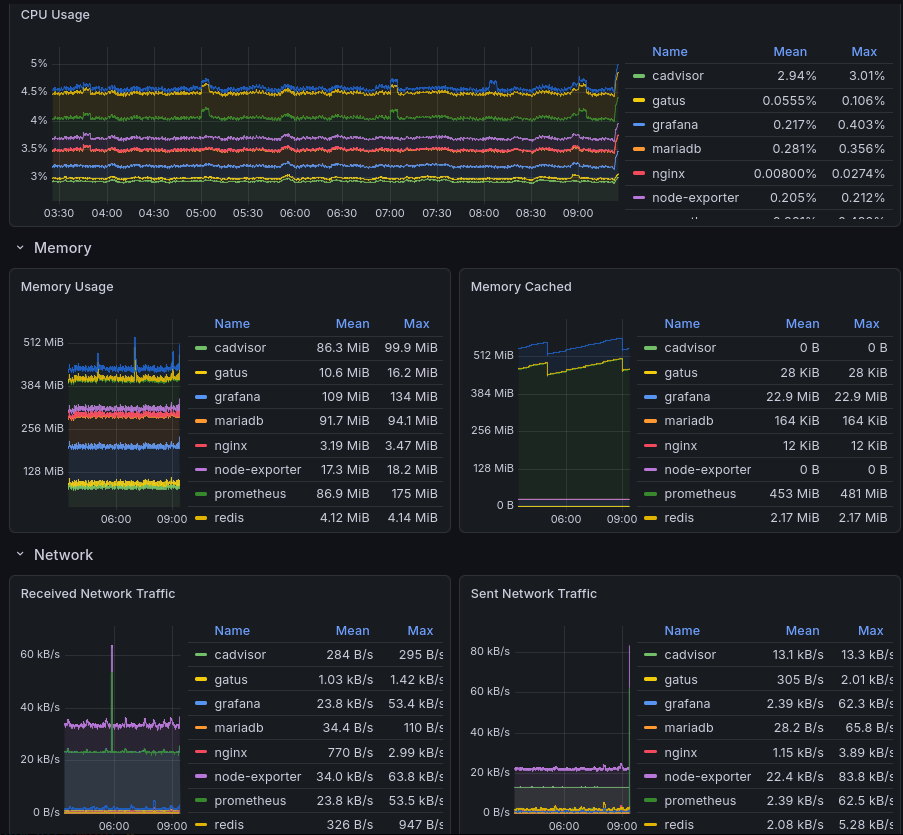Toggle redis series in Sent Network legend

pos(679,825)
